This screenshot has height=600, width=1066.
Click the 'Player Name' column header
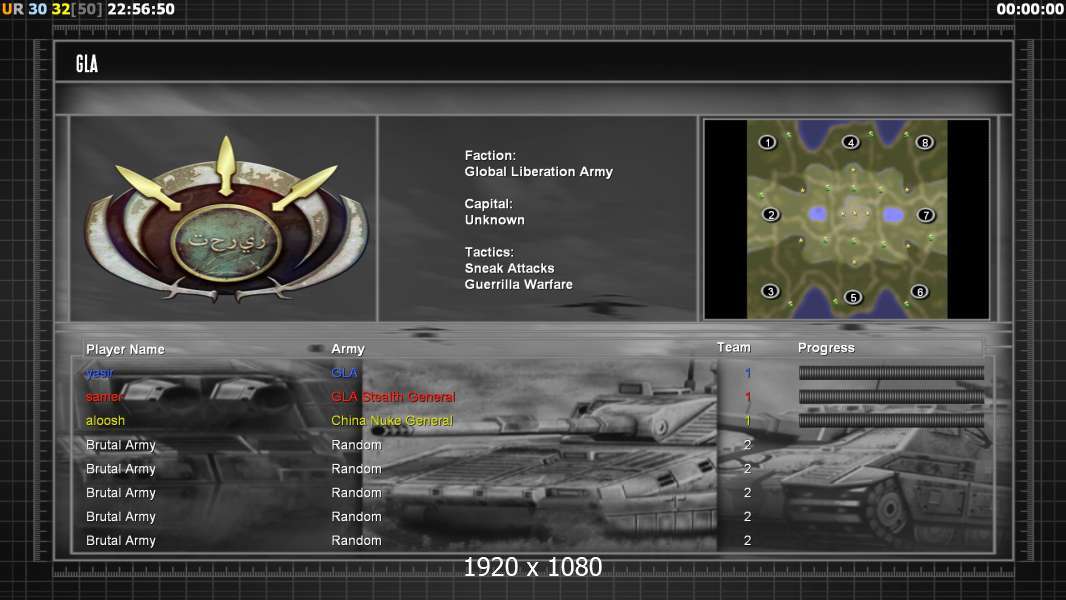pos(125,349)
